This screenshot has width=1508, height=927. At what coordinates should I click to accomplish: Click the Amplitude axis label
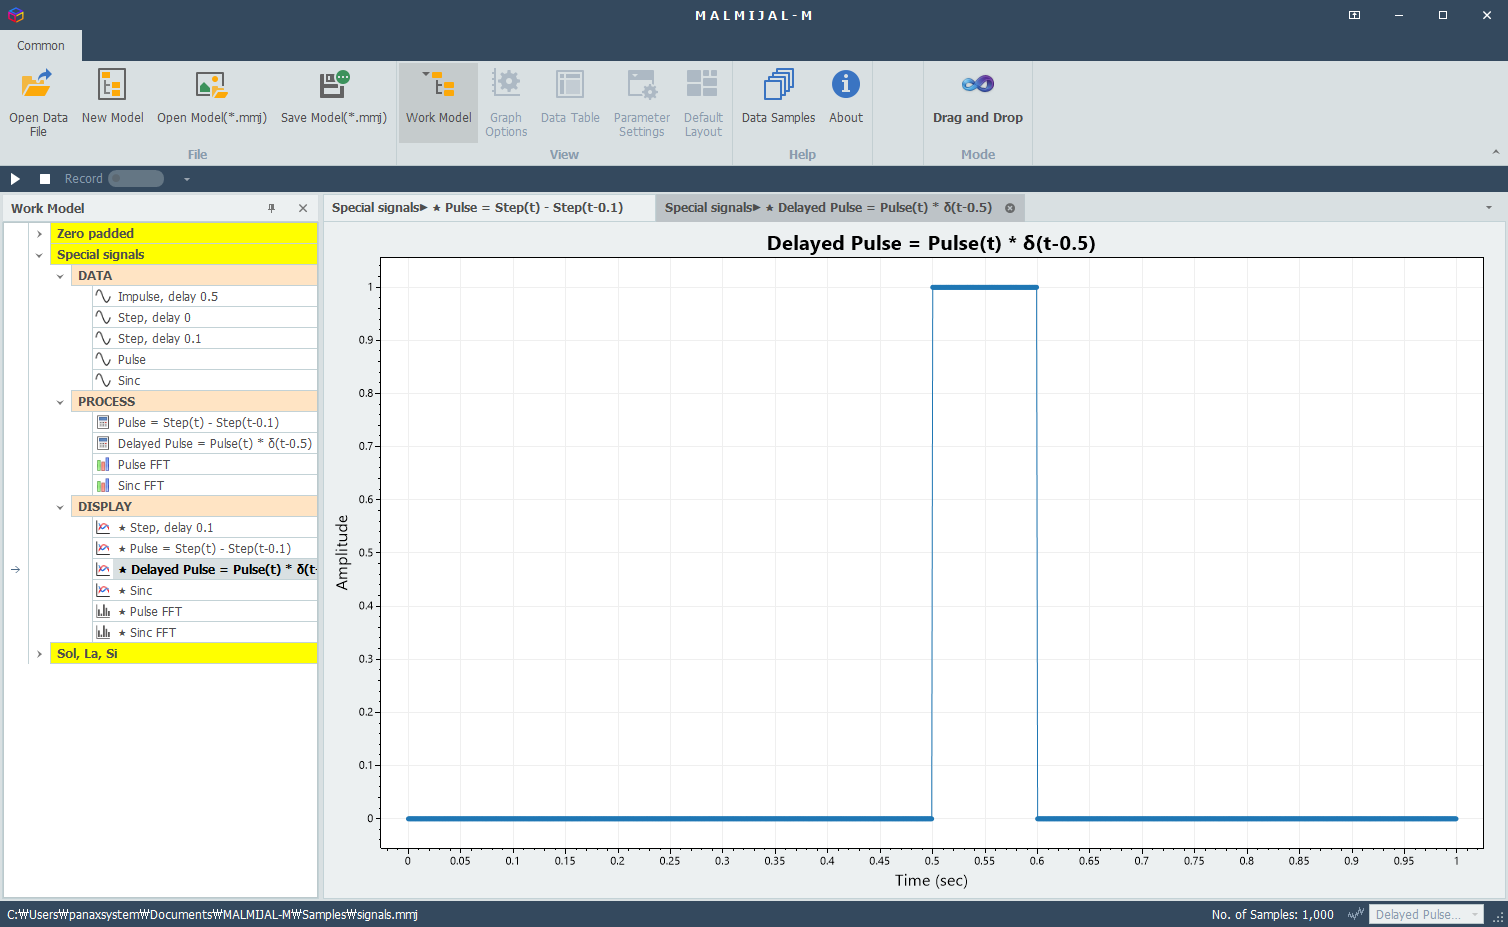(x=342, y=552)
